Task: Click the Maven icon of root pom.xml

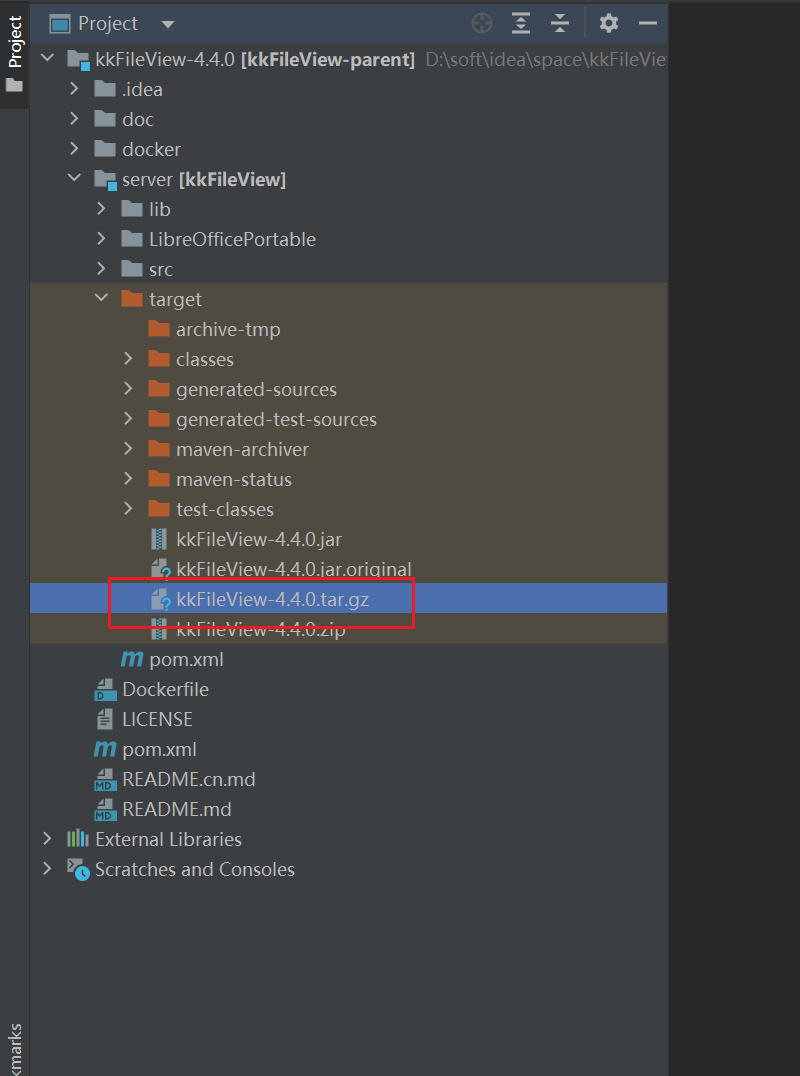Action: point(105,749)
